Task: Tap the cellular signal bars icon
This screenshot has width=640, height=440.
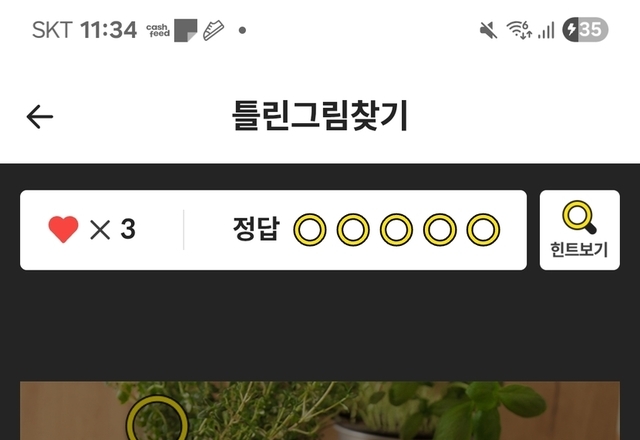Action: (x=546, y=31)
